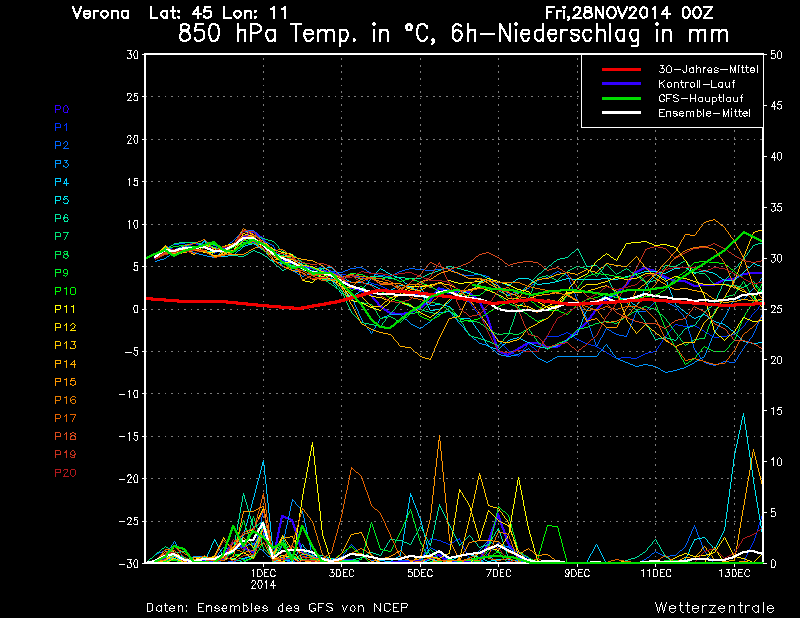Click the 'Lat: 45 Lon: 11' coordinates text
800x618 pixels.
pyautogui.click(x=218, y=13)
